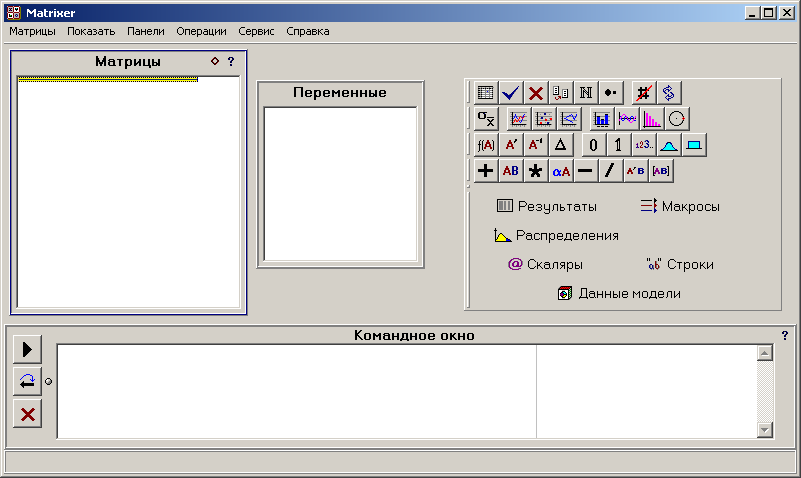Click the command window scrollbar down arrow

coord(765,430)
